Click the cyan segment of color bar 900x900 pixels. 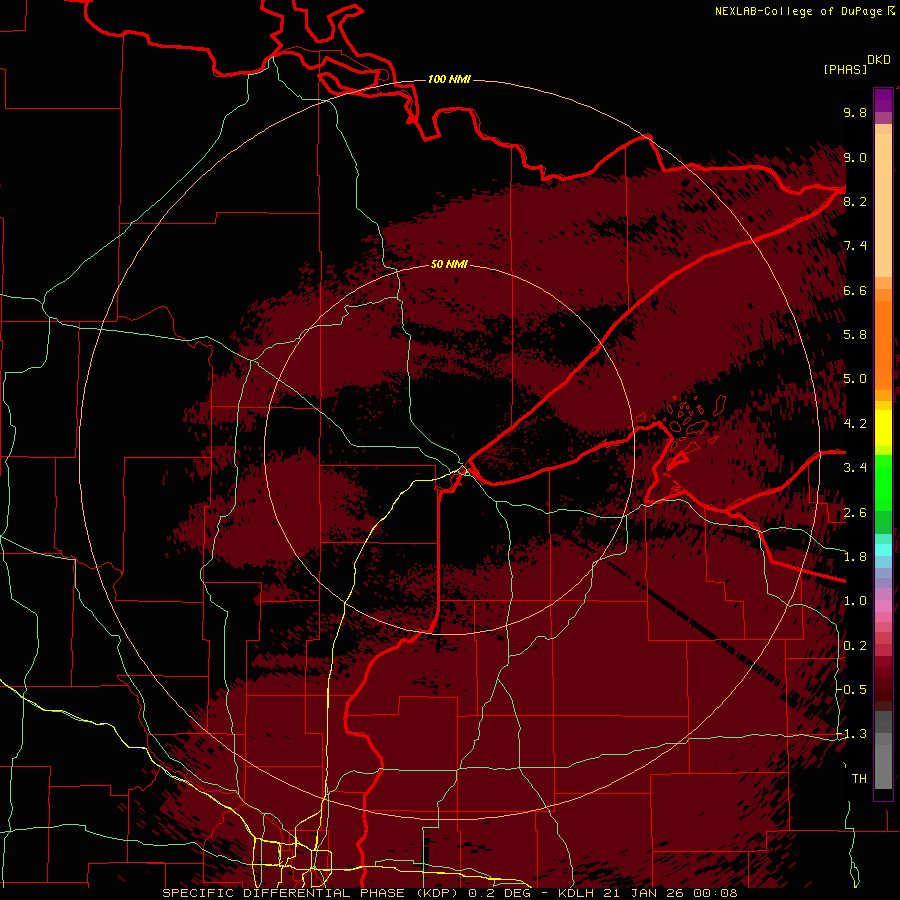click(883, 549)
